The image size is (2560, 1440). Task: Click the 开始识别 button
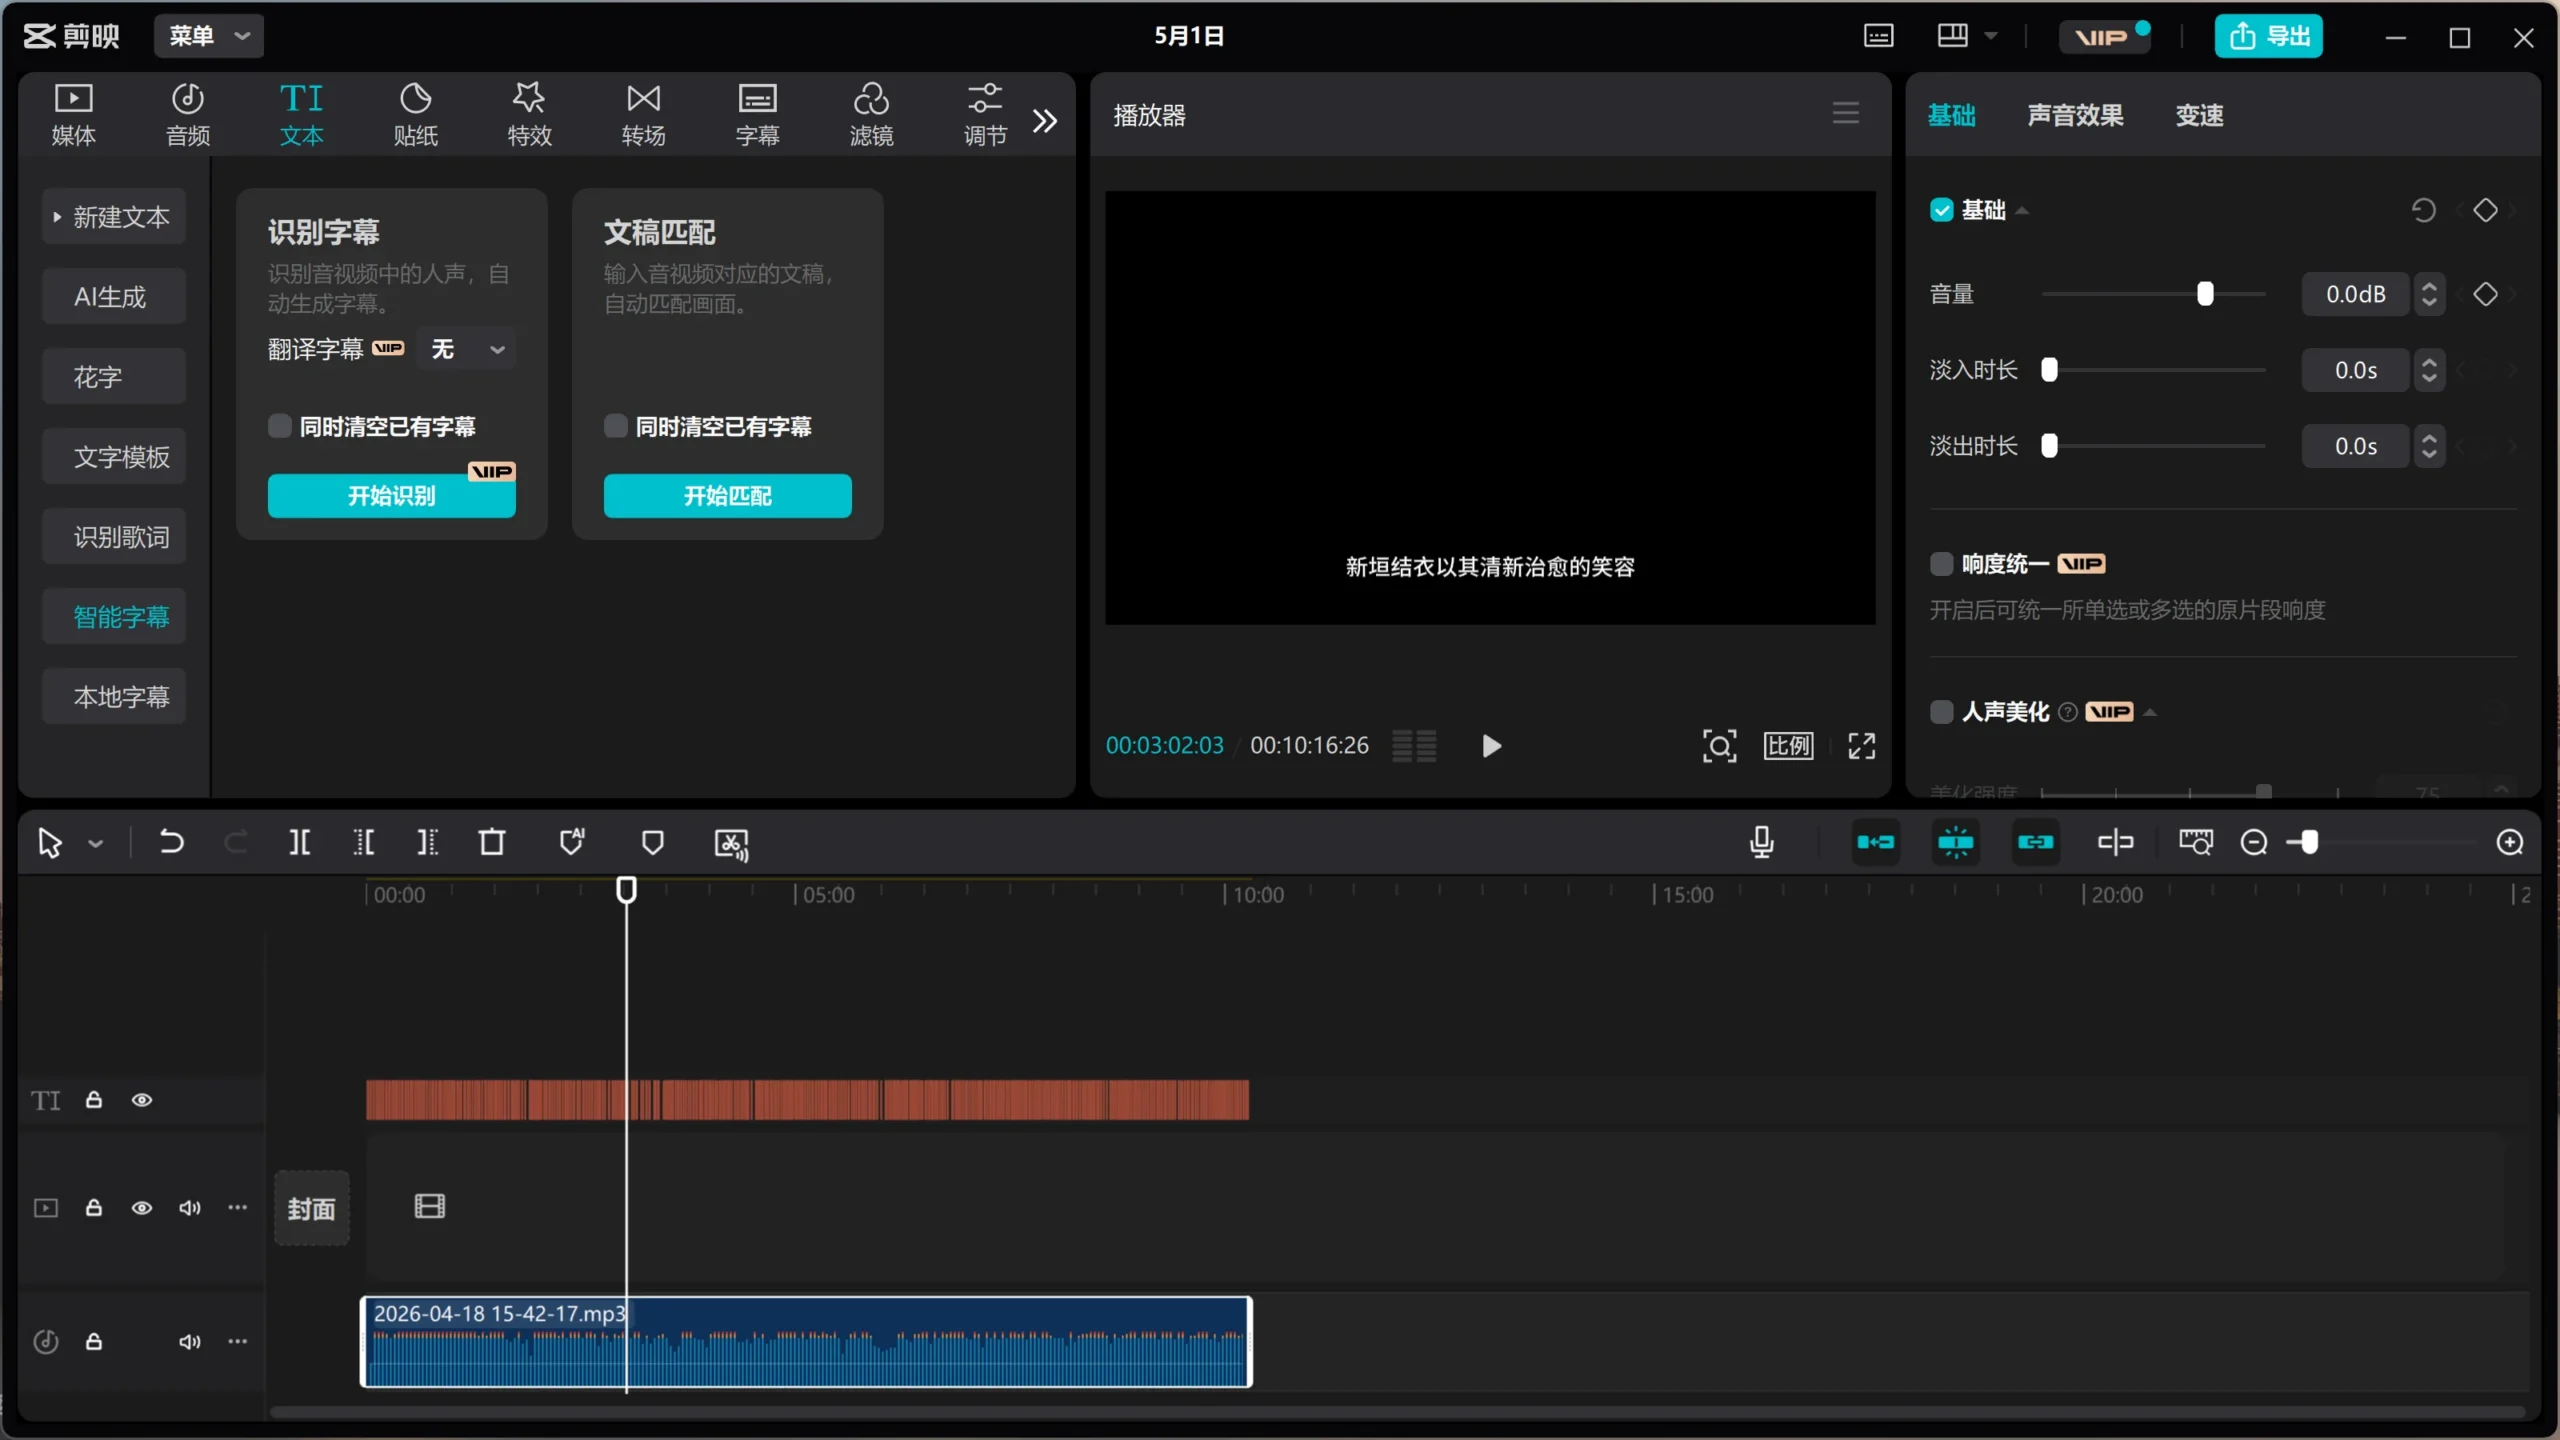click(x=392, y=495)
